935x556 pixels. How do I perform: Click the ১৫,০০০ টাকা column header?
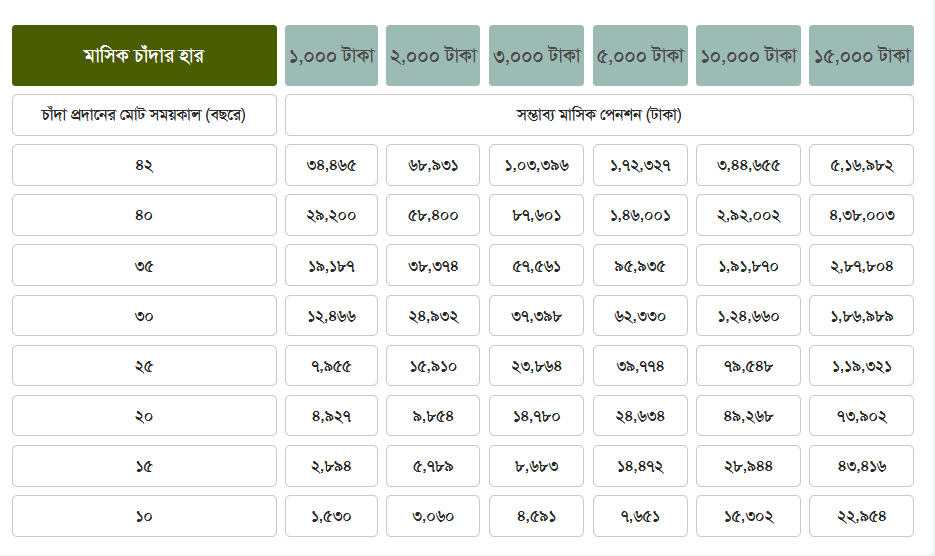pos(861,56)
